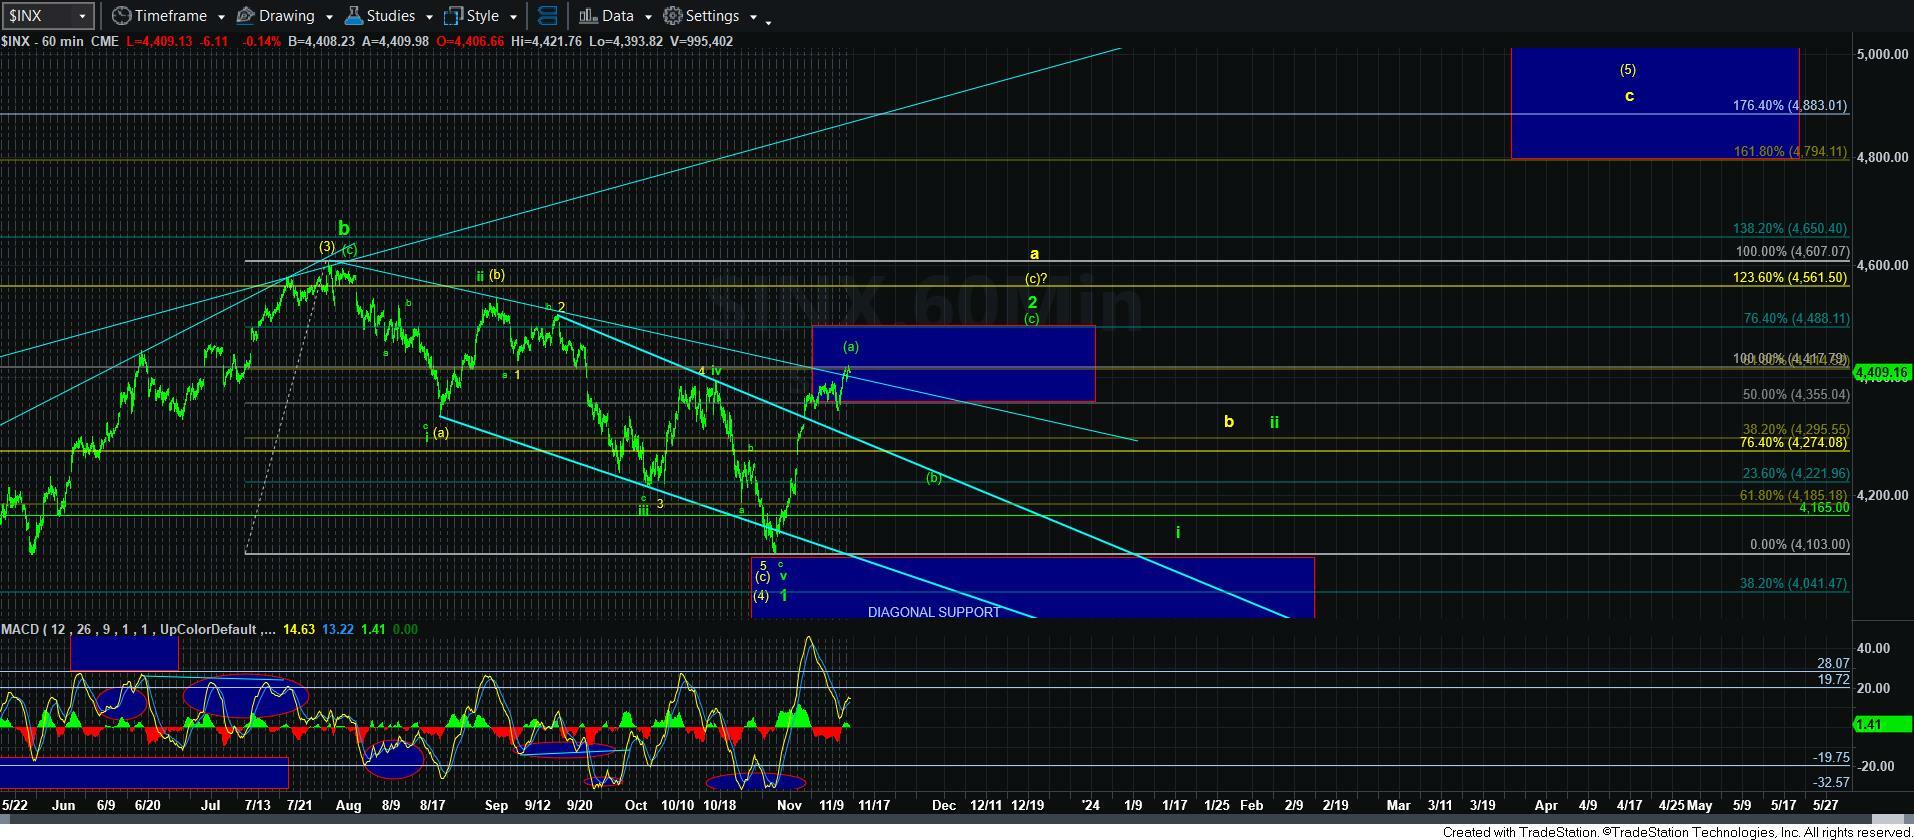Open the Settings menu label
1914x840 pixels.
pyautogui.click(x=712, y=16)
